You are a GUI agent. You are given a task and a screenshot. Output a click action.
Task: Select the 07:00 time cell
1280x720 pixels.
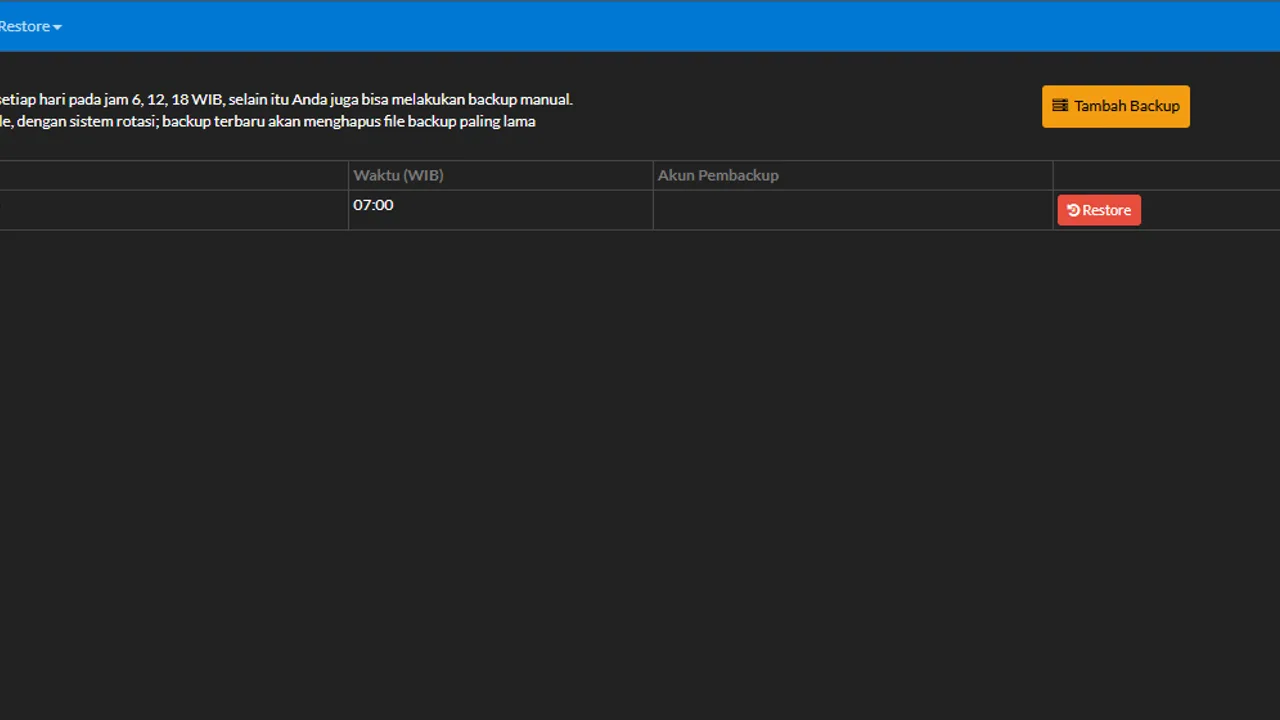(x=500, y=210)
